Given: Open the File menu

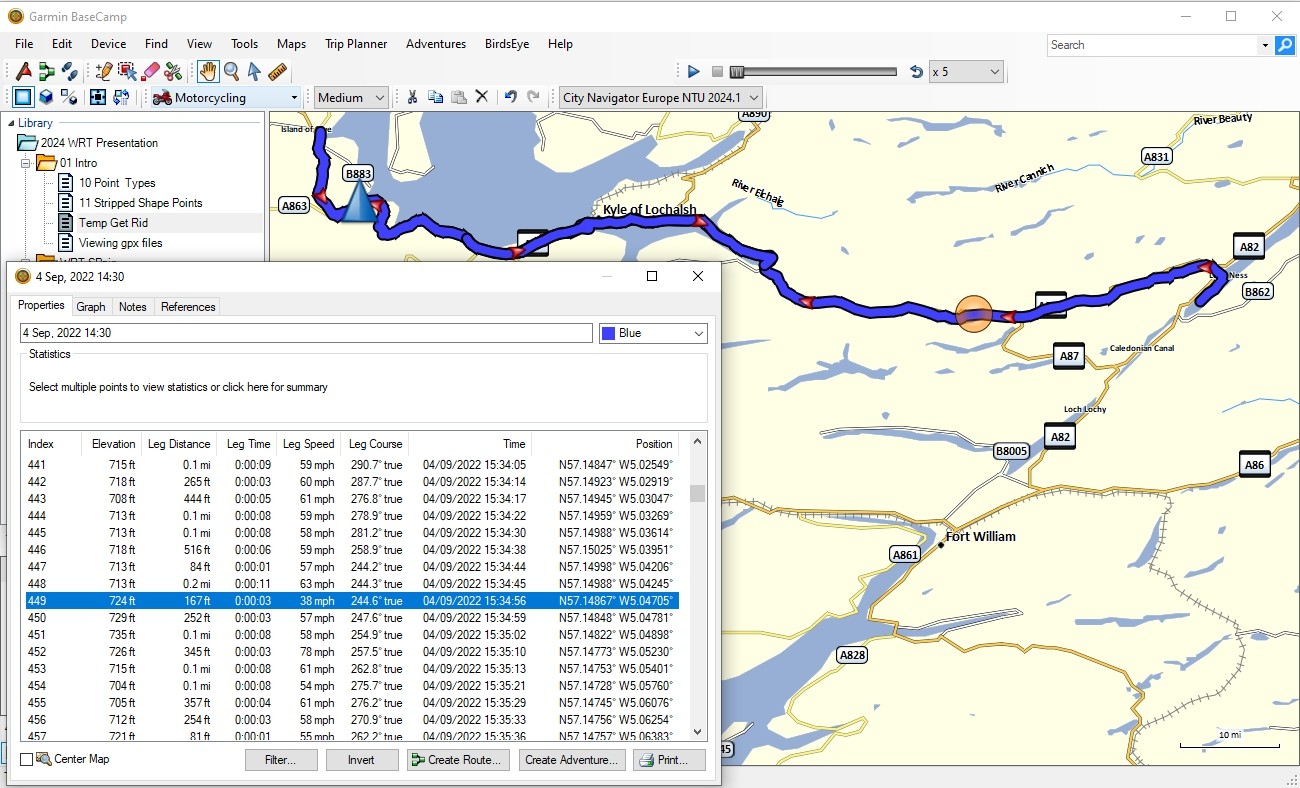Looking at the screenshot, I should click(24, 44).
